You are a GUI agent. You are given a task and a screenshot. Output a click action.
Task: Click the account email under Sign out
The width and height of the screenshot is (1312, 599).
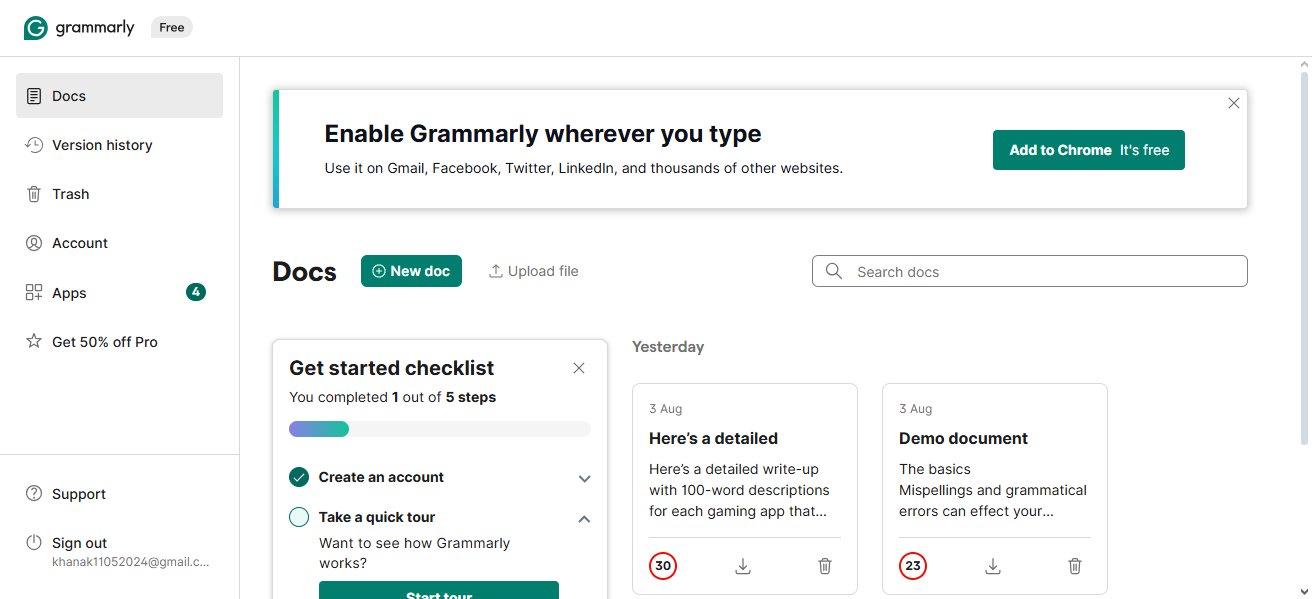(131, 562)
